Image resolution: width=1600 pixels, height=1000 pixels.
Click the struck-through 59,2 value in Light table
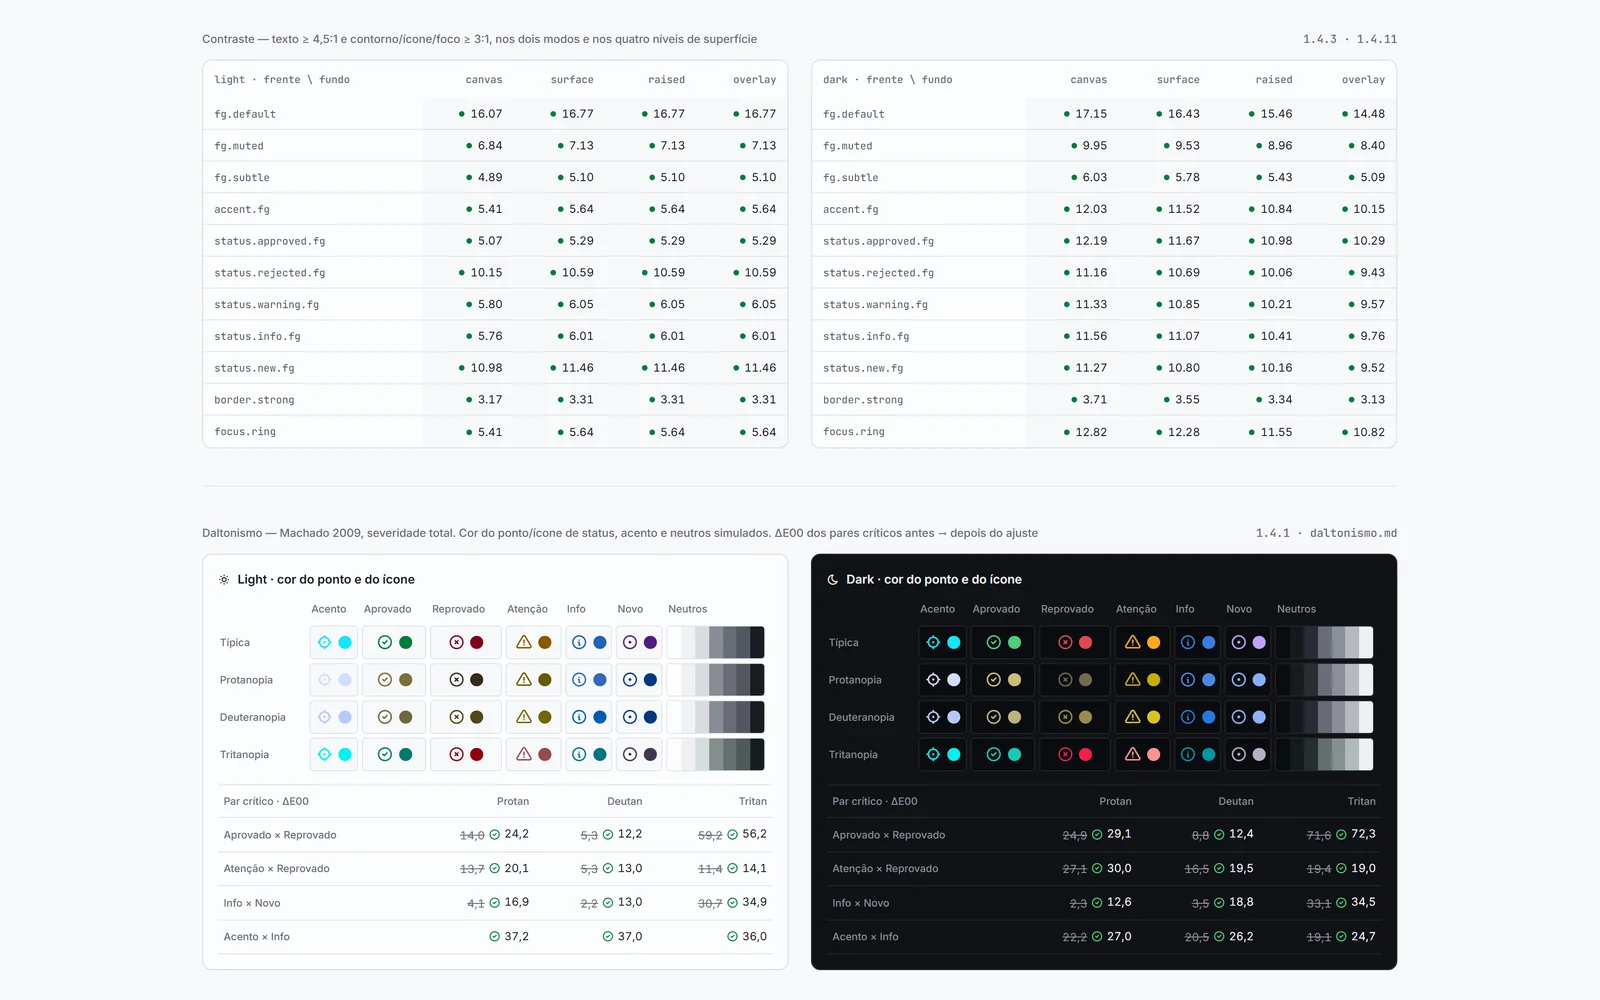point(710,835)
